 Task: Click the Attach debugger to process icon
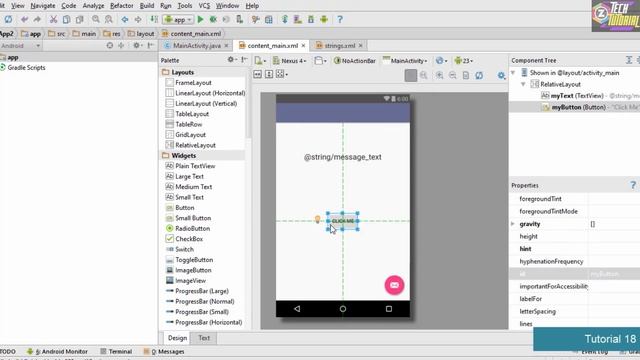tap(240, 19)
